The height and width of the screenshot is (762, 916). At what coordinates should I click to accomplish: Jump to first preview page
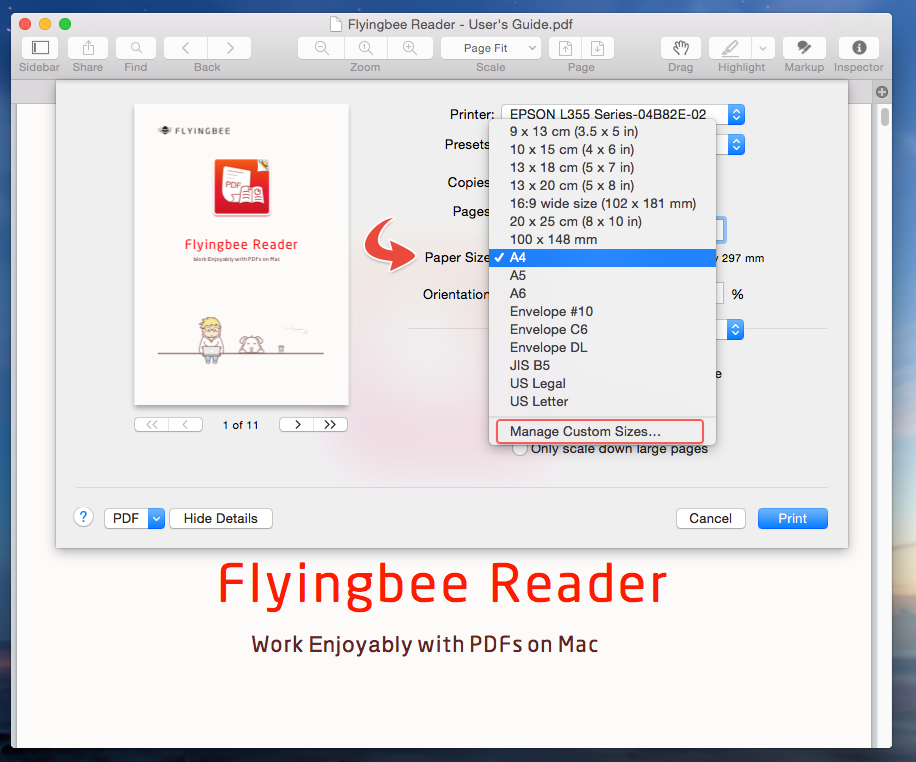(x=152, y=425)
